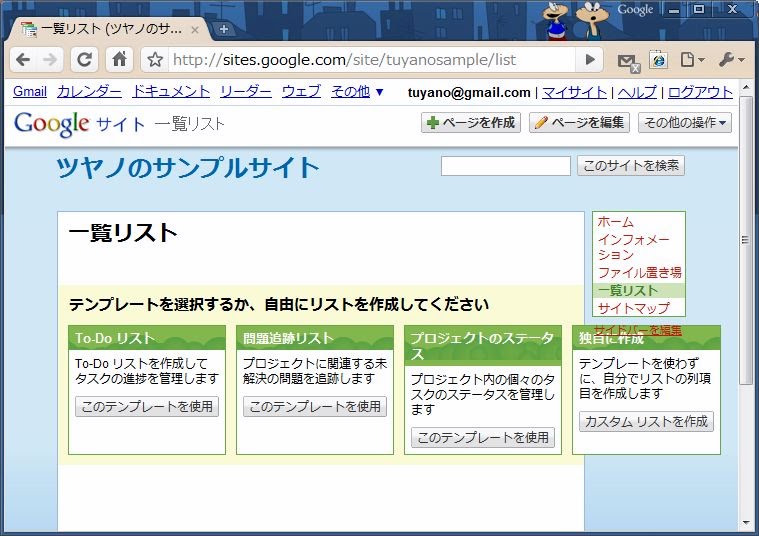Viewport: 759px width, 536px height.
Task: Open a new tab with the plus button
Action: point(223,29)
